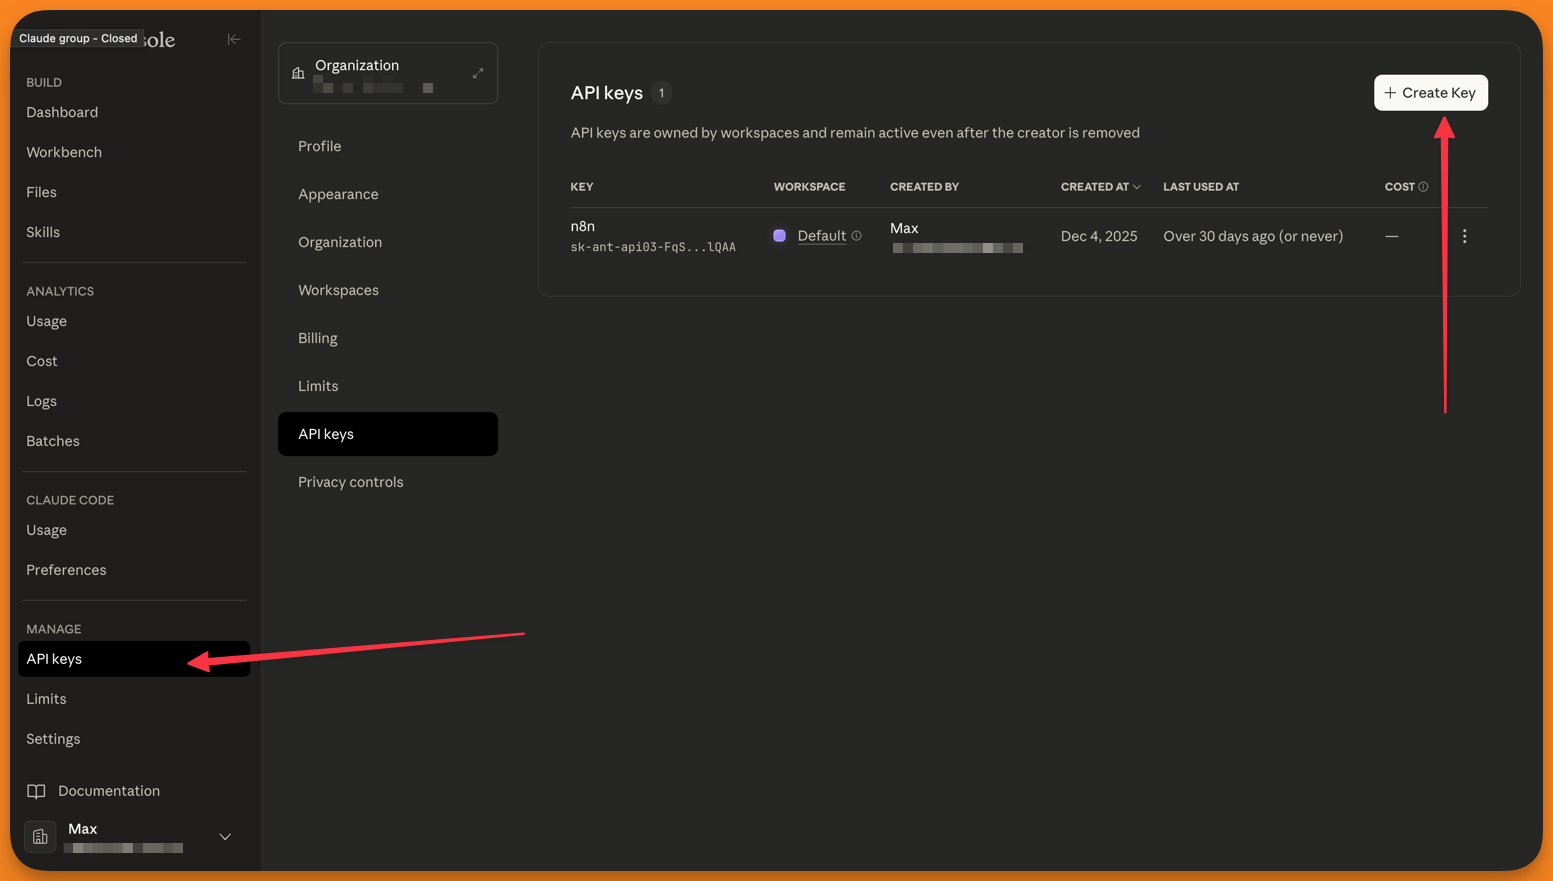1553x881 pixels.
Task: Click the building icon in the Organization card
Action: click(x=297, y=72)
